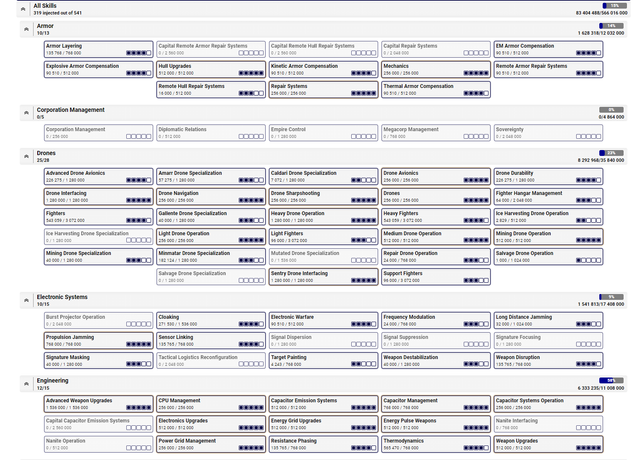This screenshot has width=640, height=460.
Task: Select the Resistance Phasing skill
Action: tap(324, 444)
